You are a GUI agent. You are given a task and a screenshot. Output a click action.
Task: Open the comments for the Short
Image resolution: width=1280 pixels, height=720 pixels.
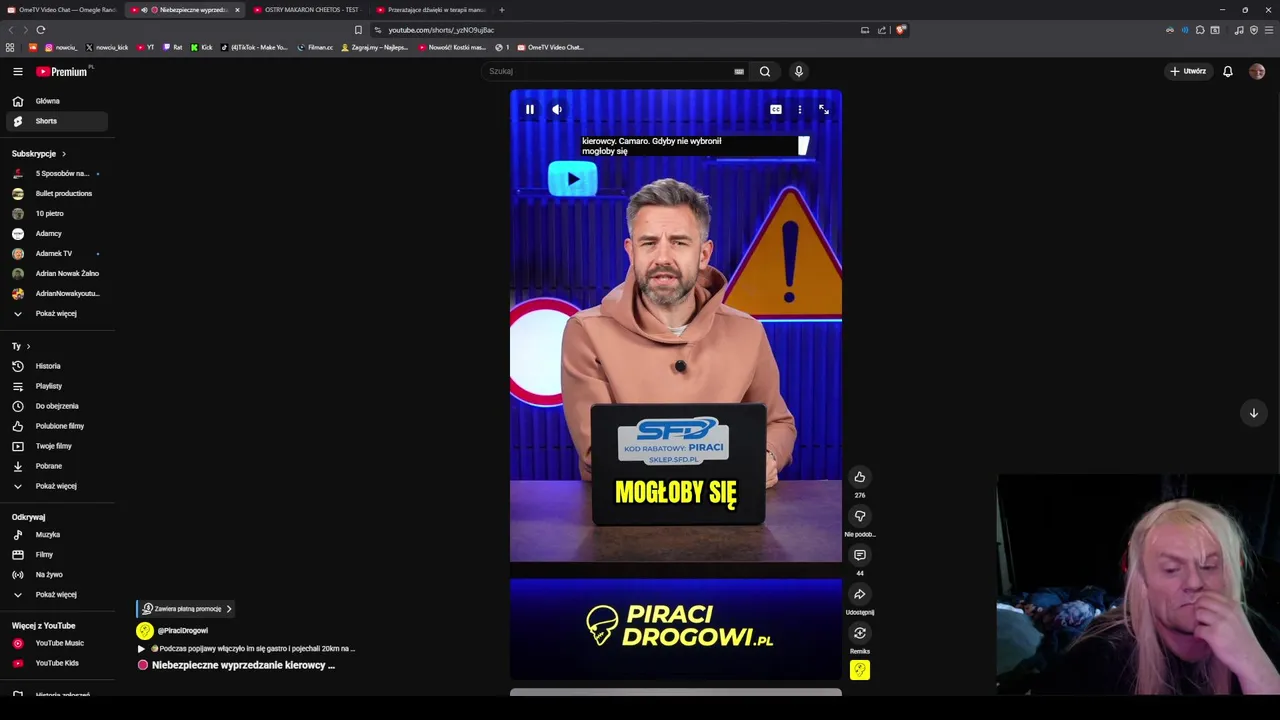pyautogui.click(x=860, y=555)
